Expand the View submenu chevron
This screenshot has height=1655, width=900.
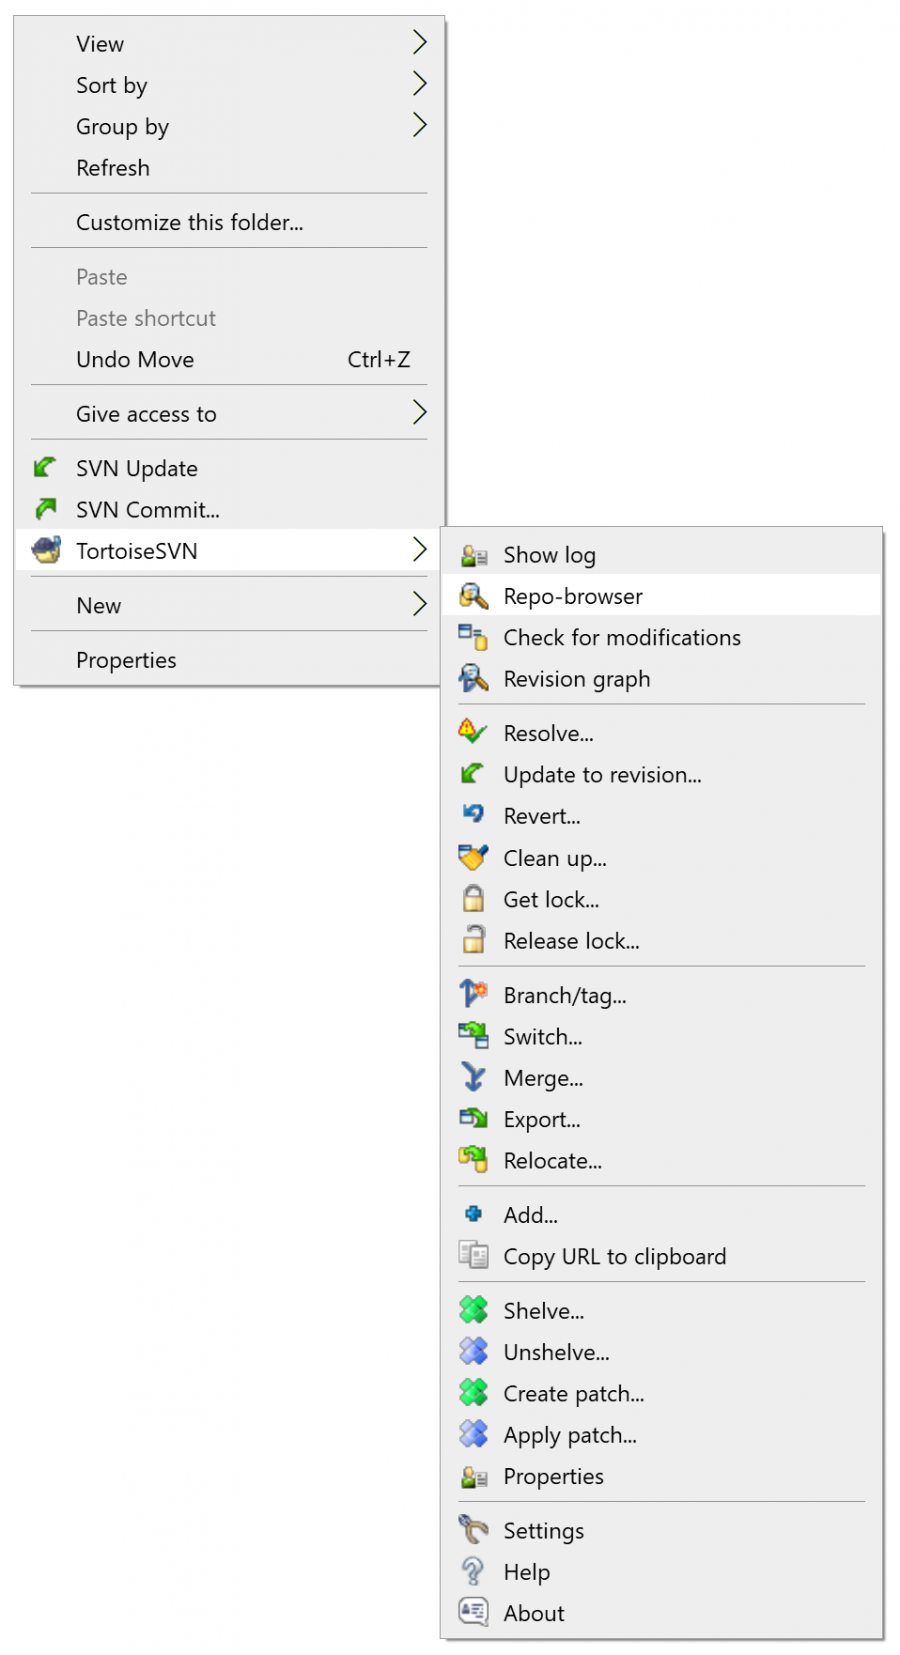coord(420,43)
